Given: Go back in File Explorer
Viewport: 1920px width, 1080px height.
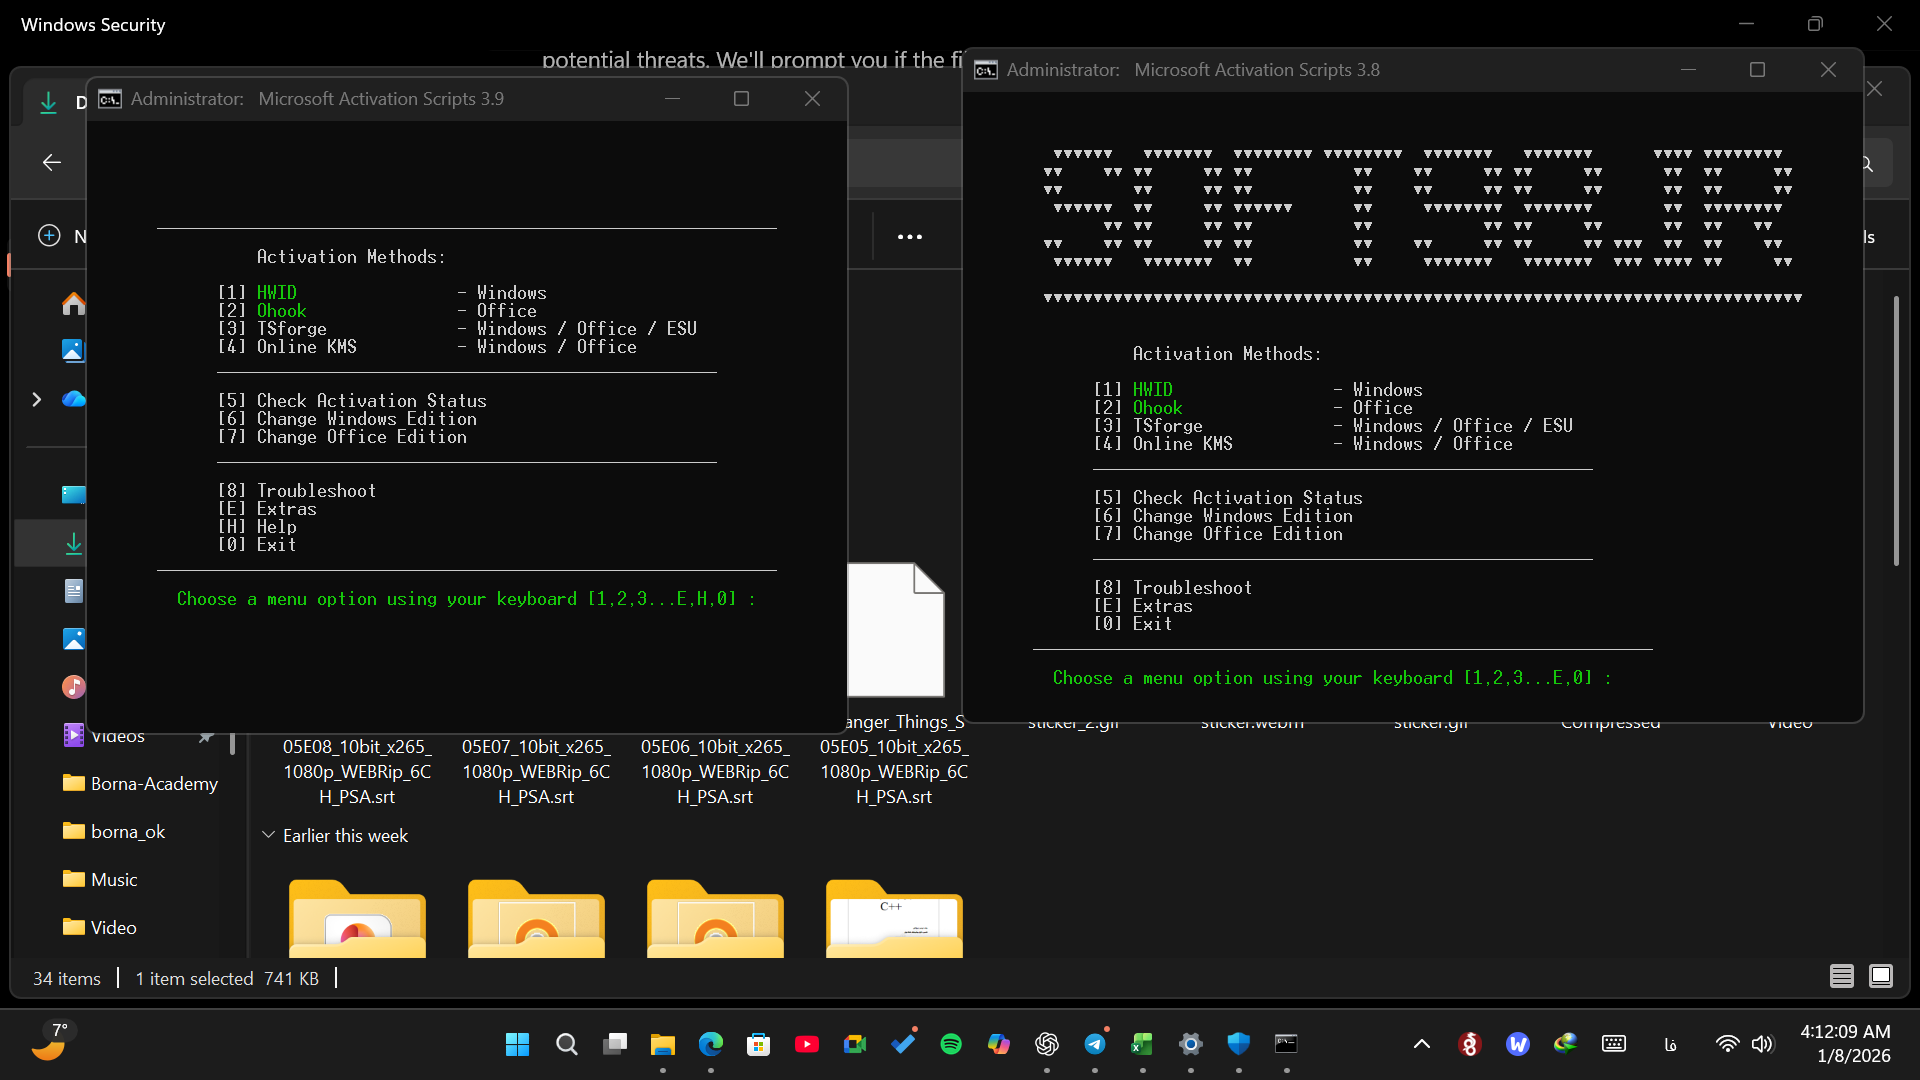Looking at the screenshot, I should (x=52, y=162).
